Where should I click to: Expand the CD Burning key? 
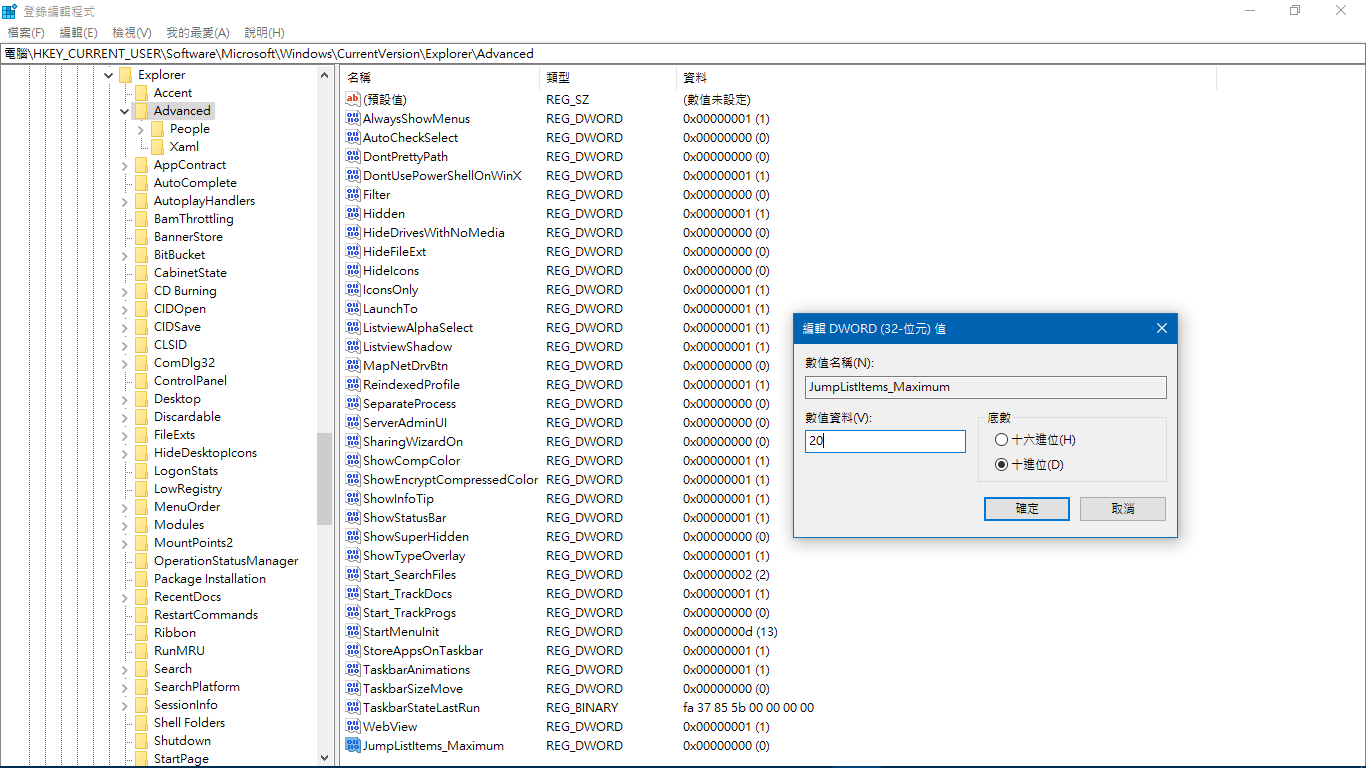[125, 291]
